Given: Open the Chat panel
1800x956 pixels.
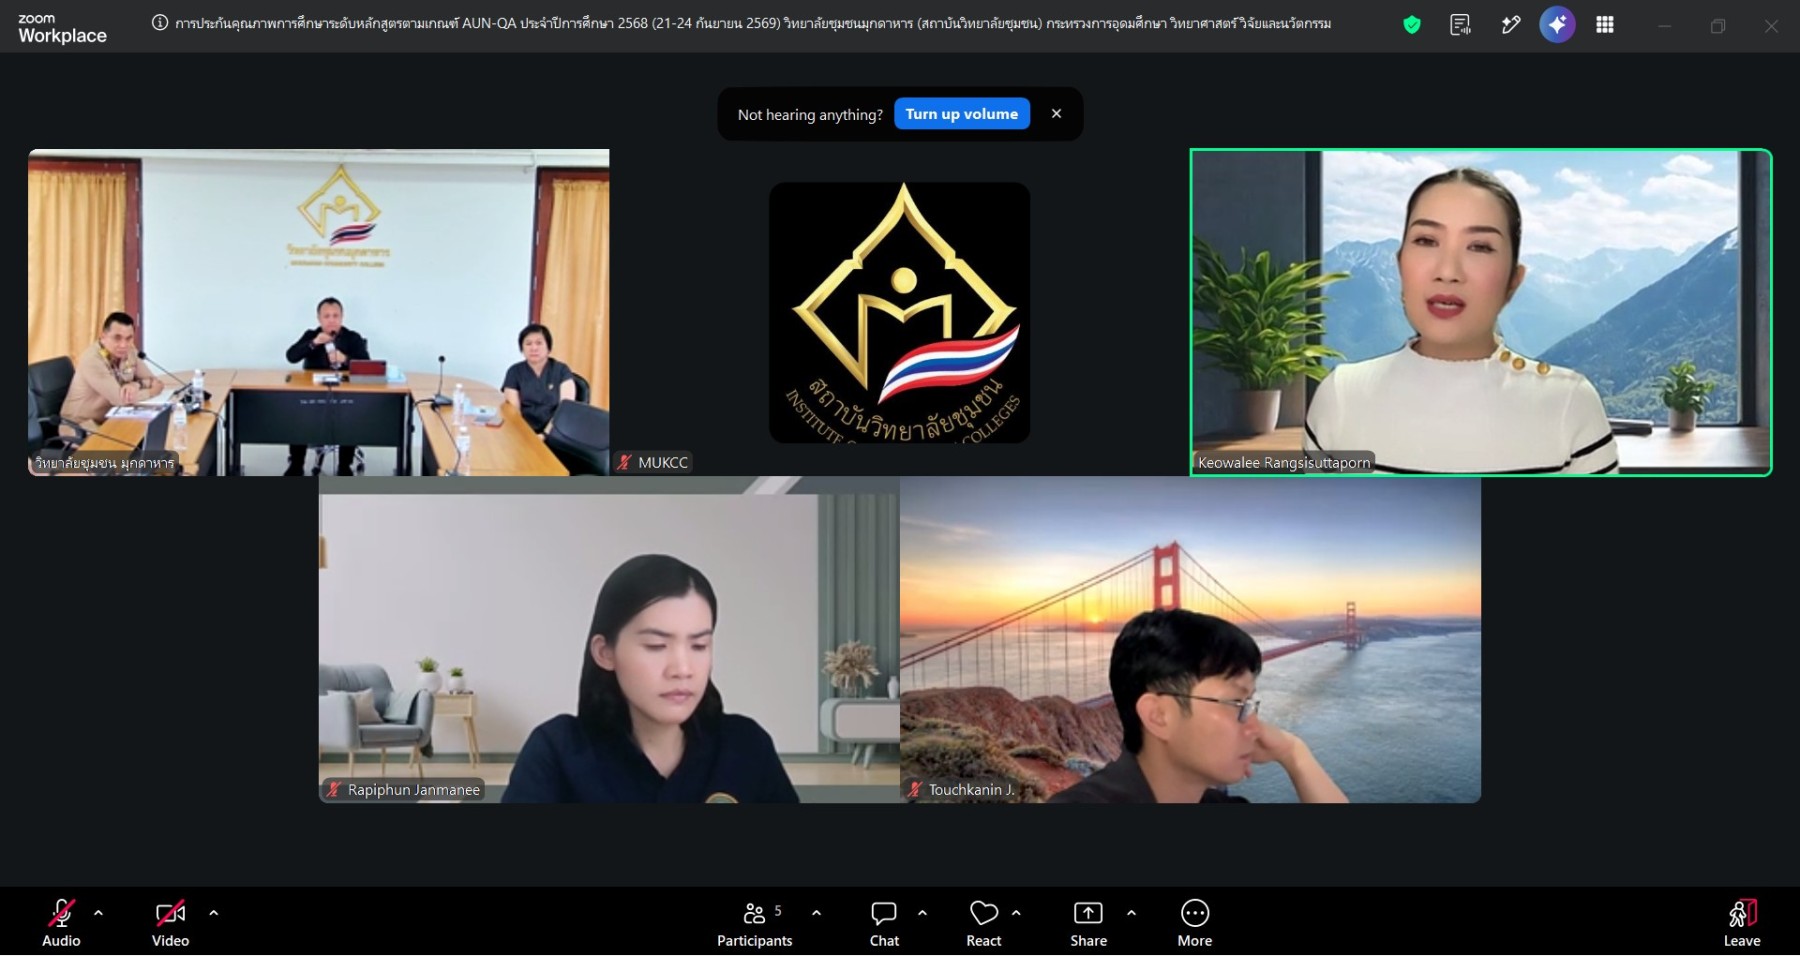Looking at the screenshot, I should (884, 924).
